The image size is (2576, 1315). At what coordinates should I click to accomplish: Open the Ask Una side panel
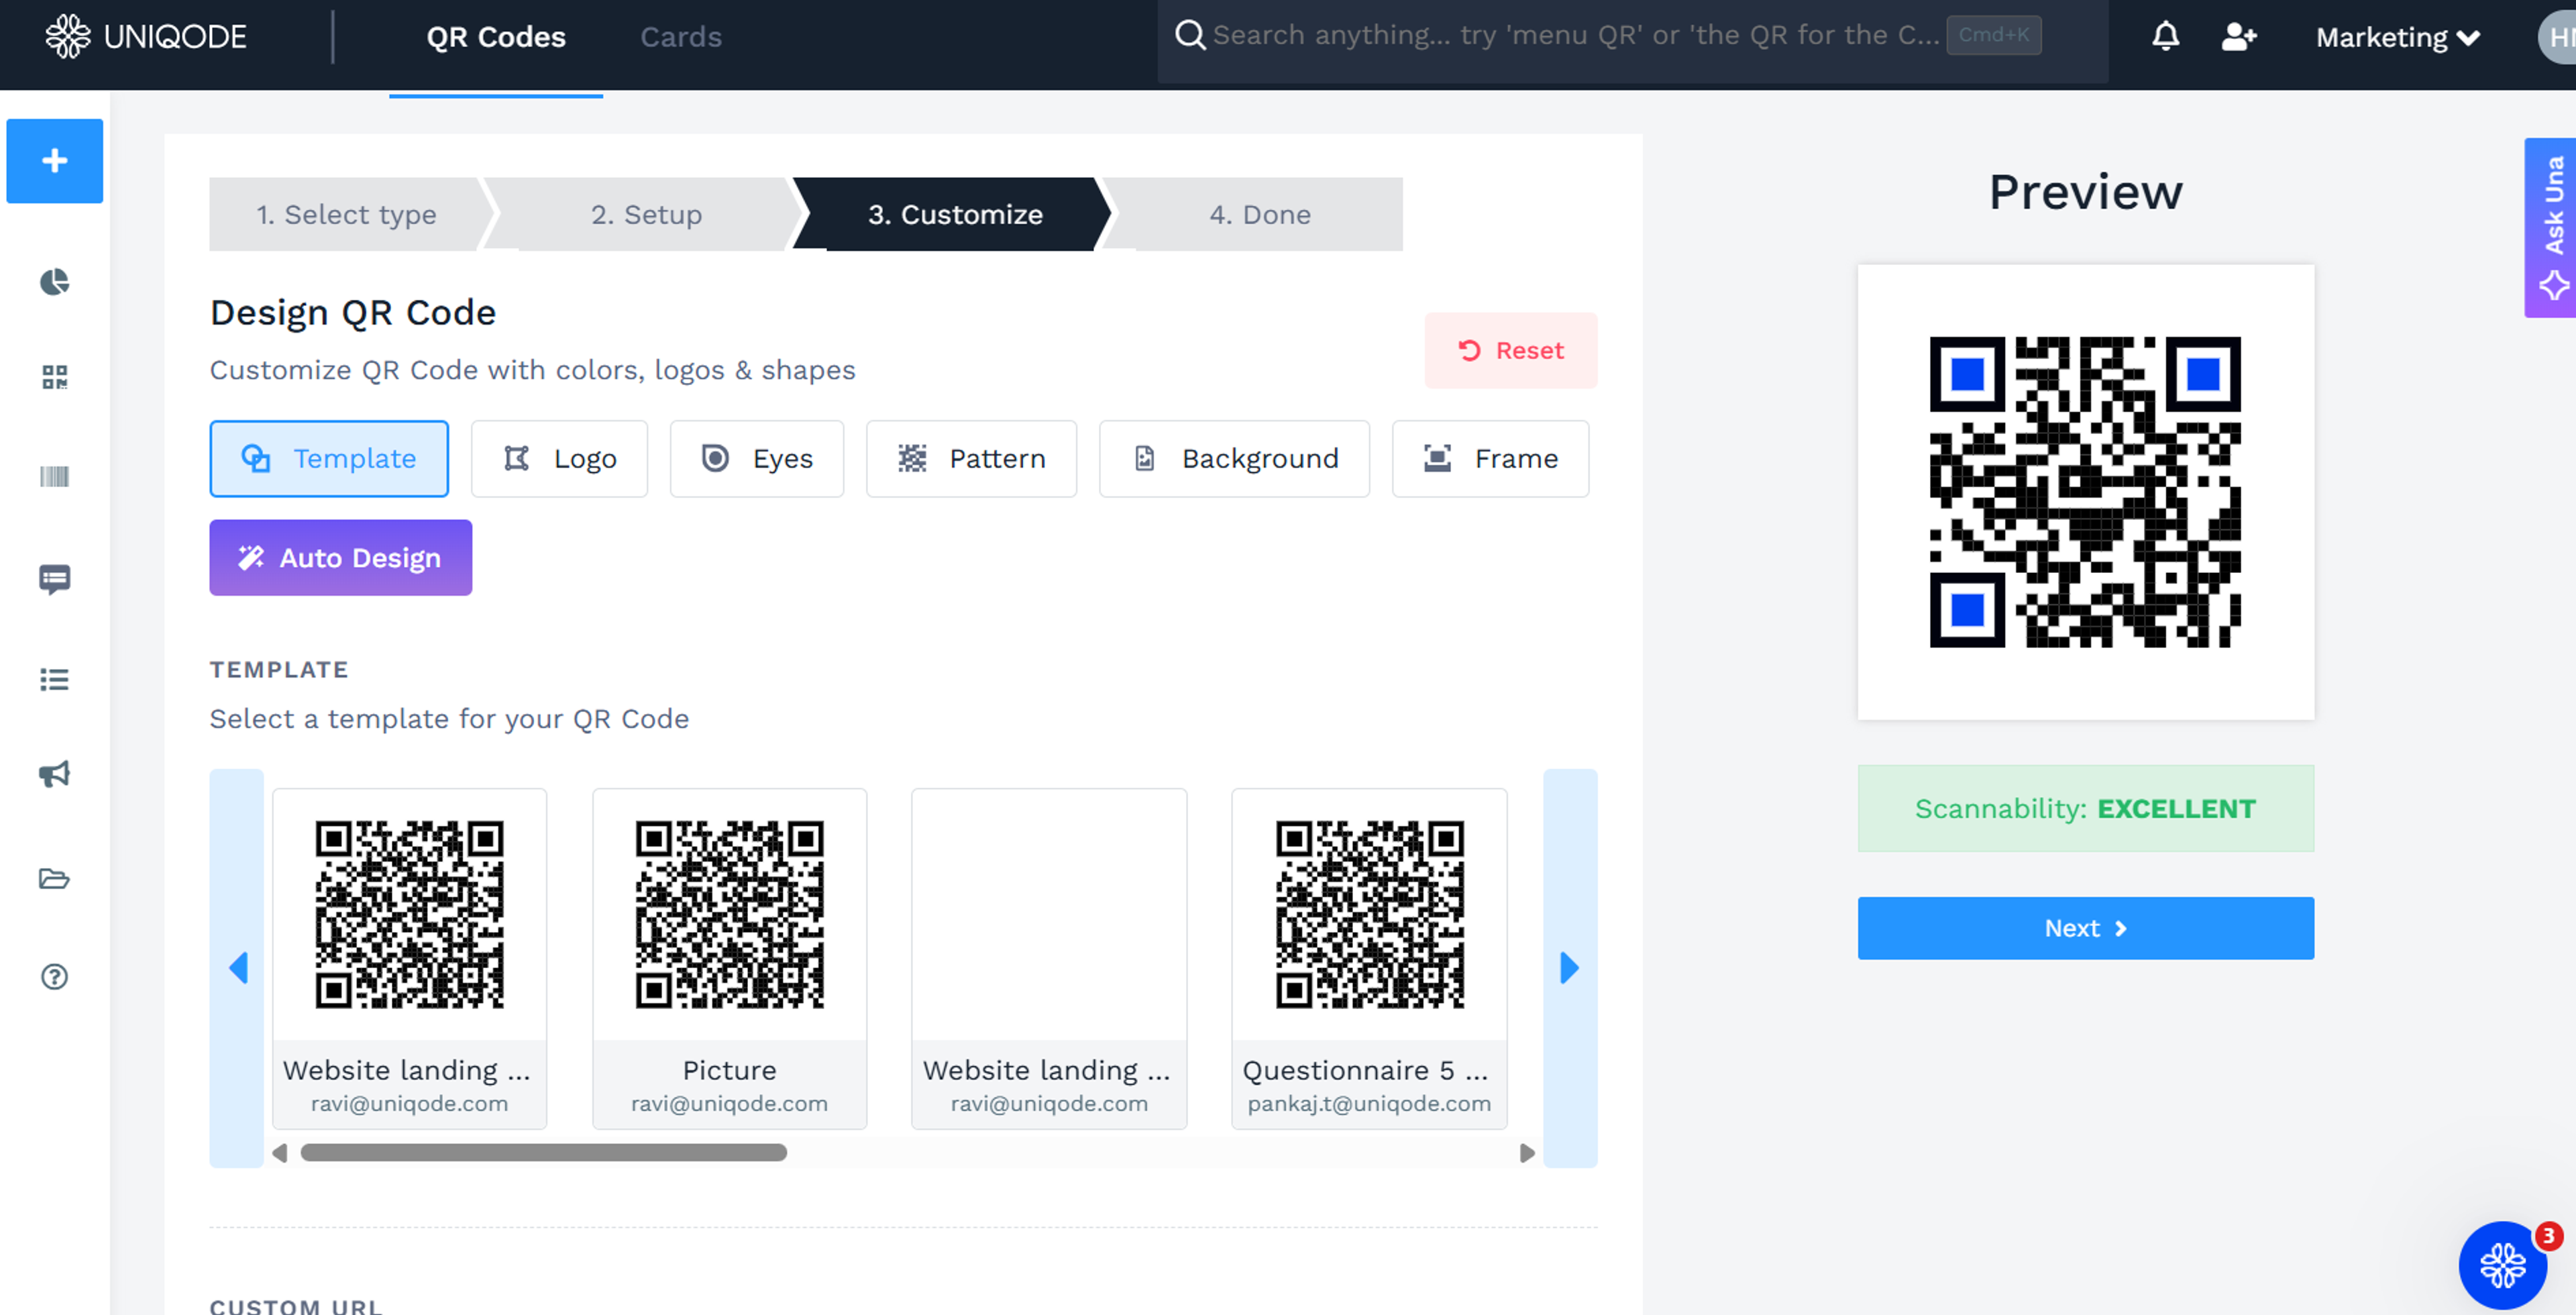pos(2550,228)
